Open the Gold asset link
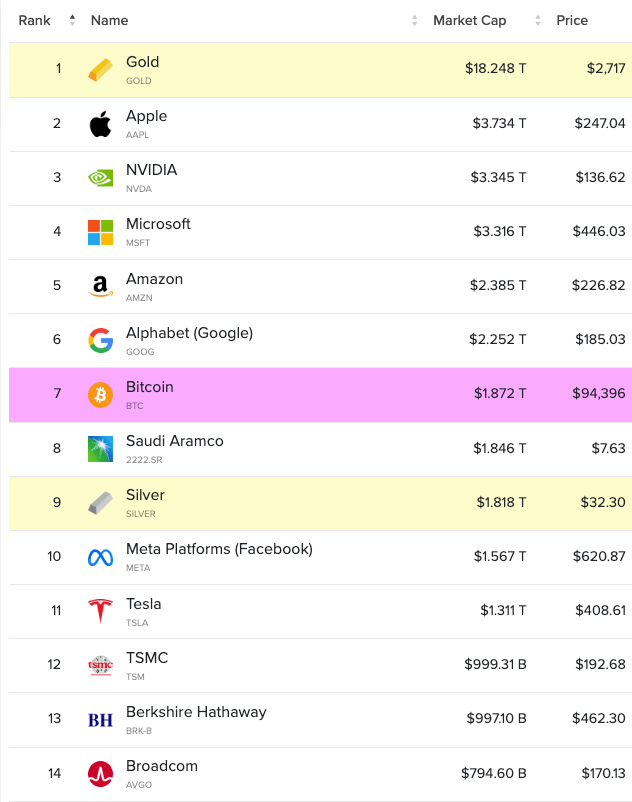This screenshot has height=802, width=632. pyautogui.click(x=143, y=62)
